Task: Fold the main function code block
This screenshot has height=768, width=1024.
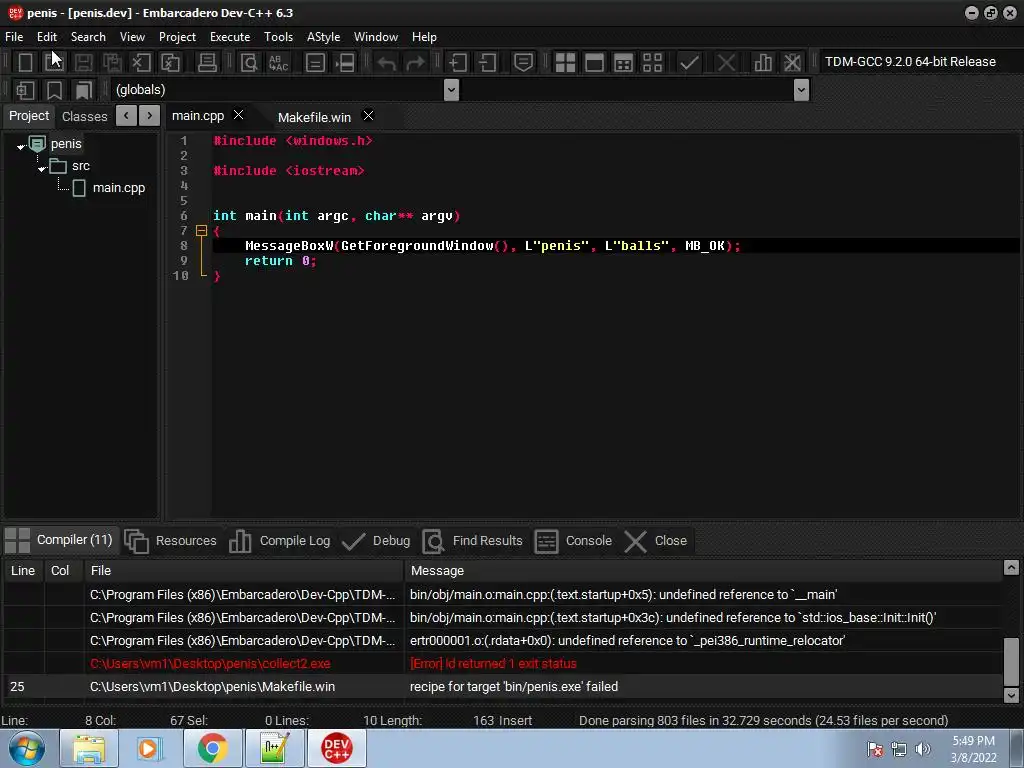Action: tap(201, 231)
